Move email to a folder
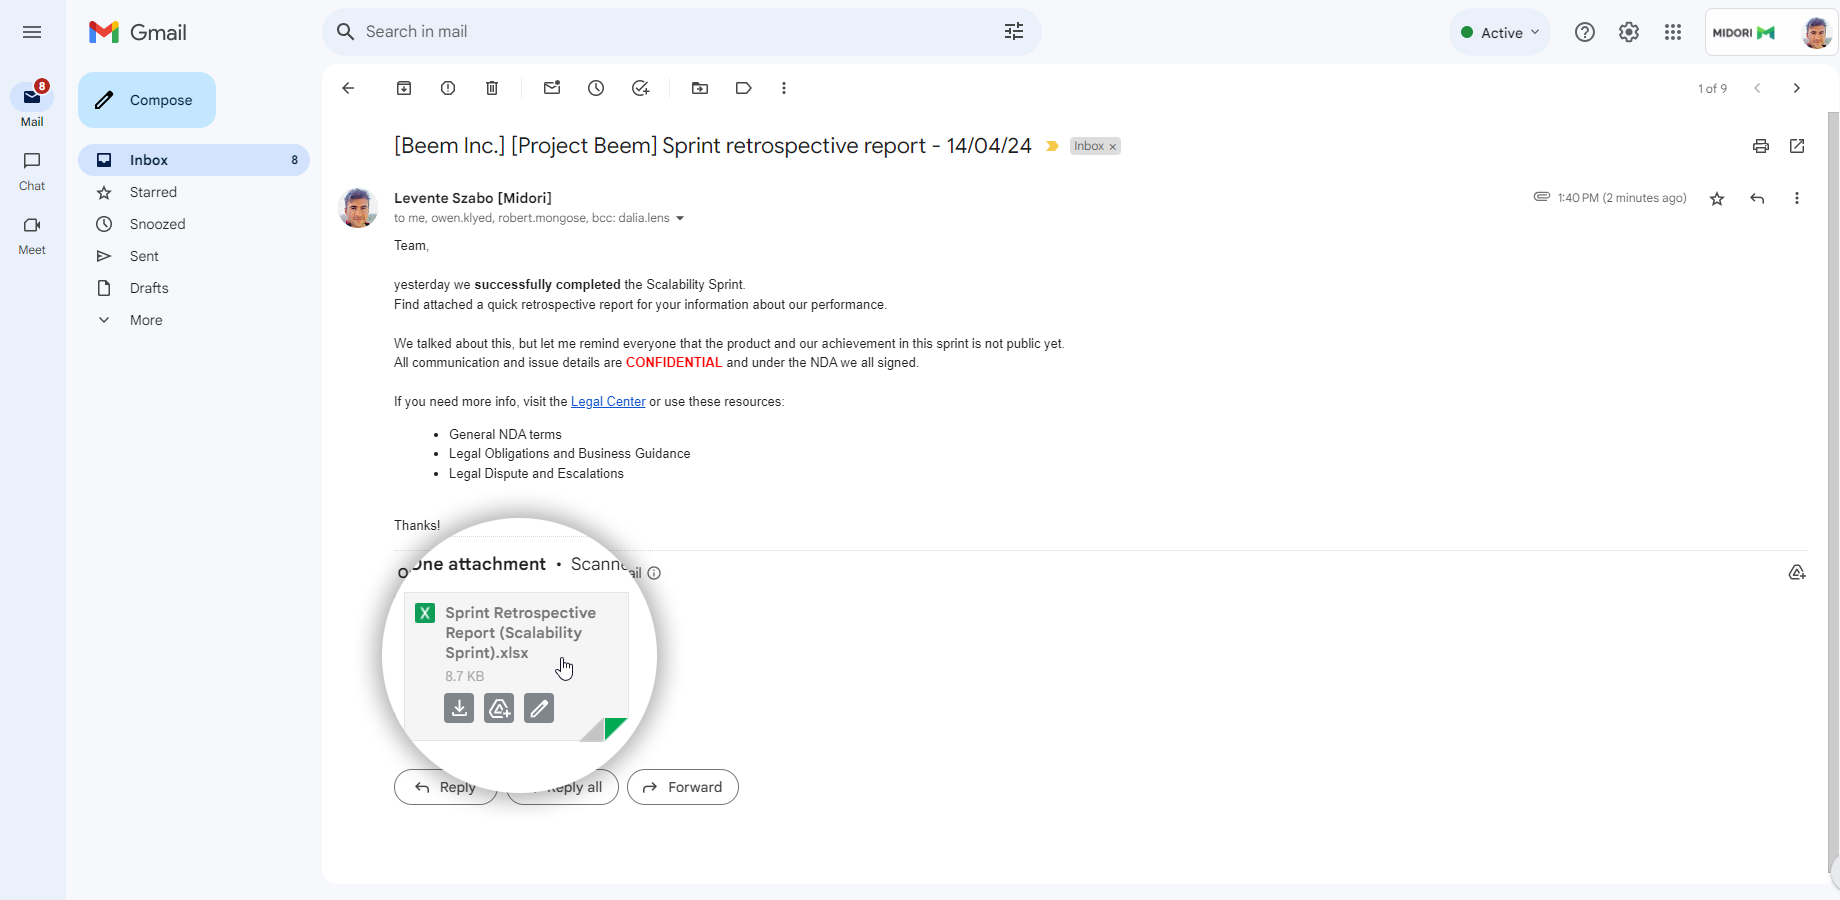 coord(700,88)
